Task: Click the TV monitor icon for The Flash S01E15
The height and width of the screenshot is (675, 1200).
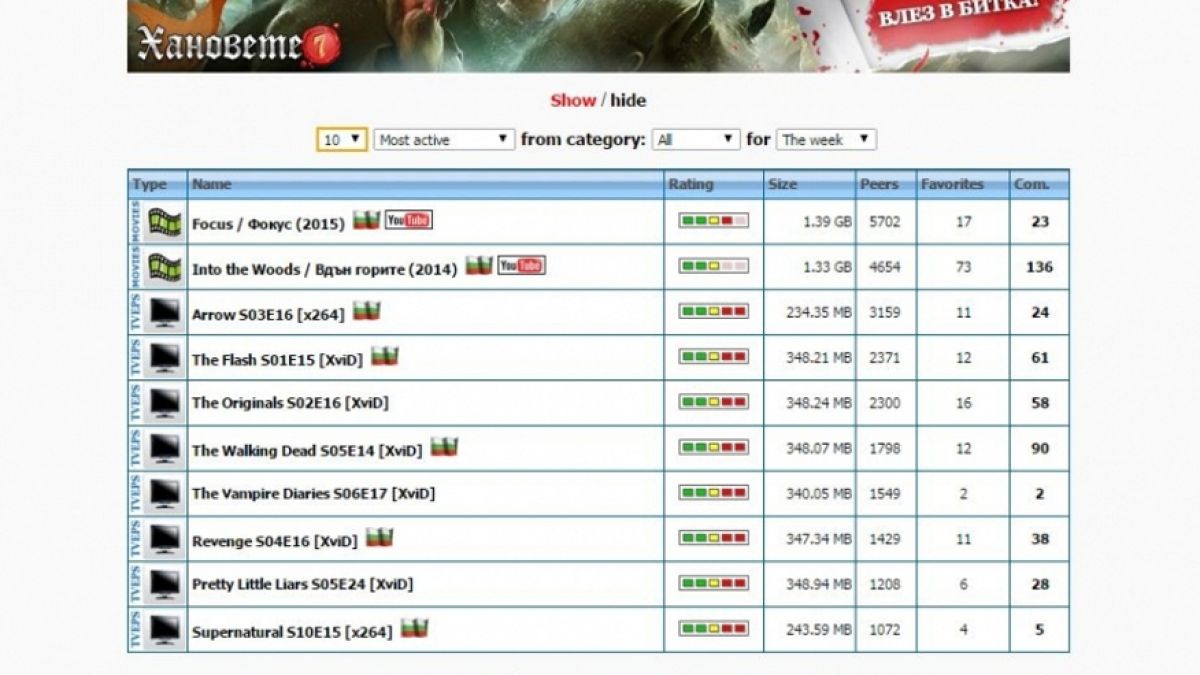Action: [164, 357]
